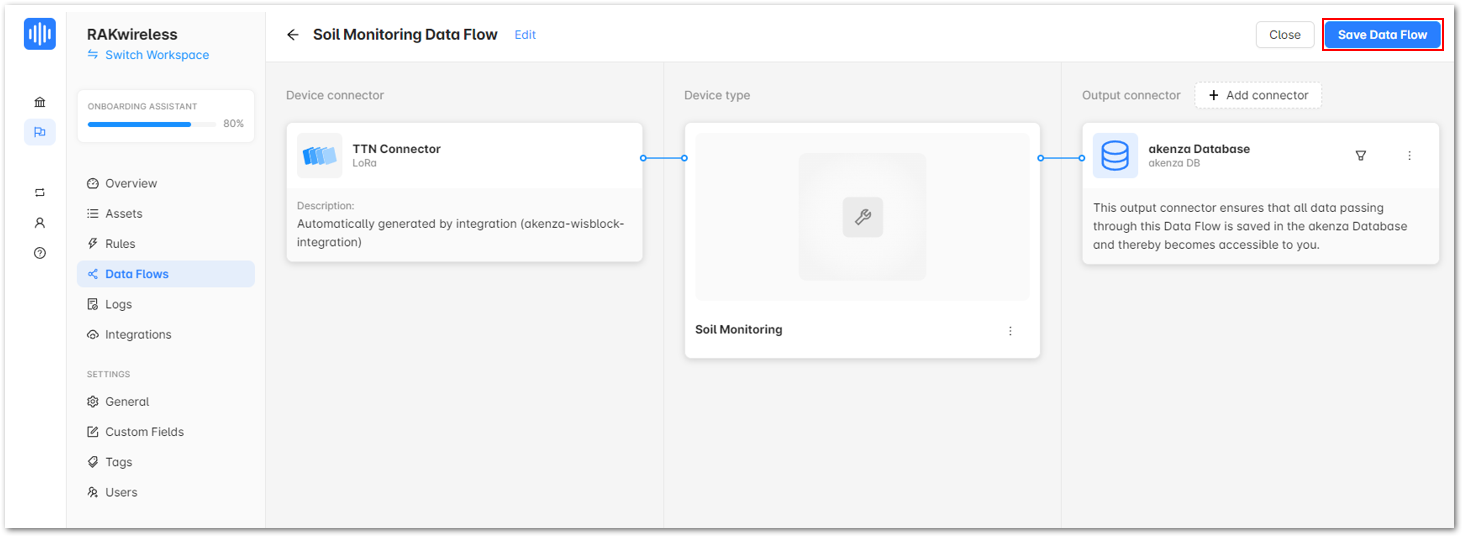This screenshot has height=537, width=1463.
Task: Open Users settings
Action: coord(166,493)
